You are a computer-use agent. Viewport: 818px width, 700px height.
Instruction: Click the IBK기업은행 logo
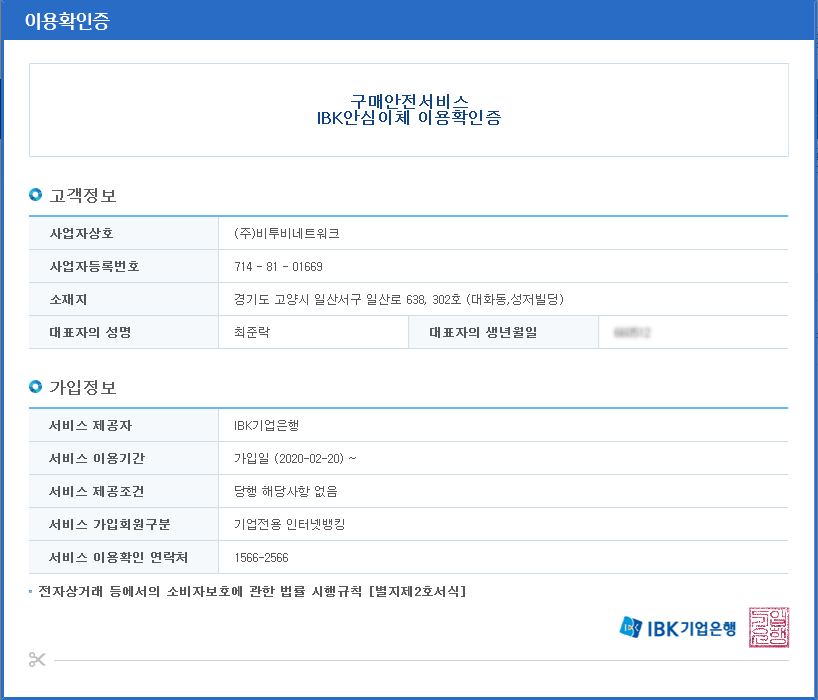[x=677, y=628]
